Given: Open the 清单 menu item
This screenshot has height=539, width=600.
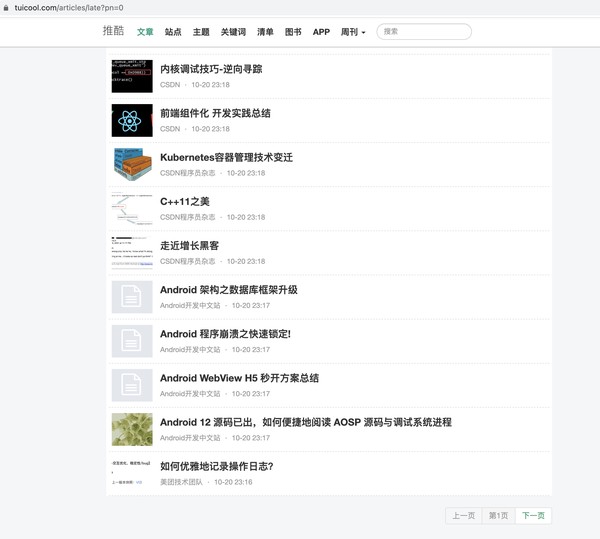Looking at the screenshot, I should pos(265,32).
